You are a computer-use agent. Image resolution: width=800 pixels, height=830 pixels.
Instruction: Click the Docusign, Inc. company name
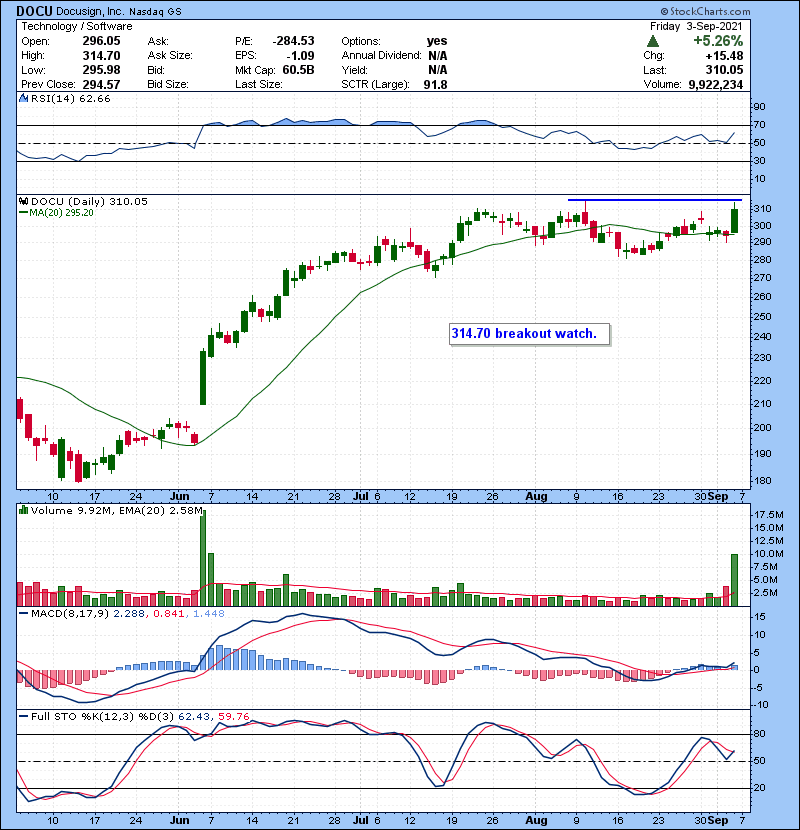coord(90,11)
